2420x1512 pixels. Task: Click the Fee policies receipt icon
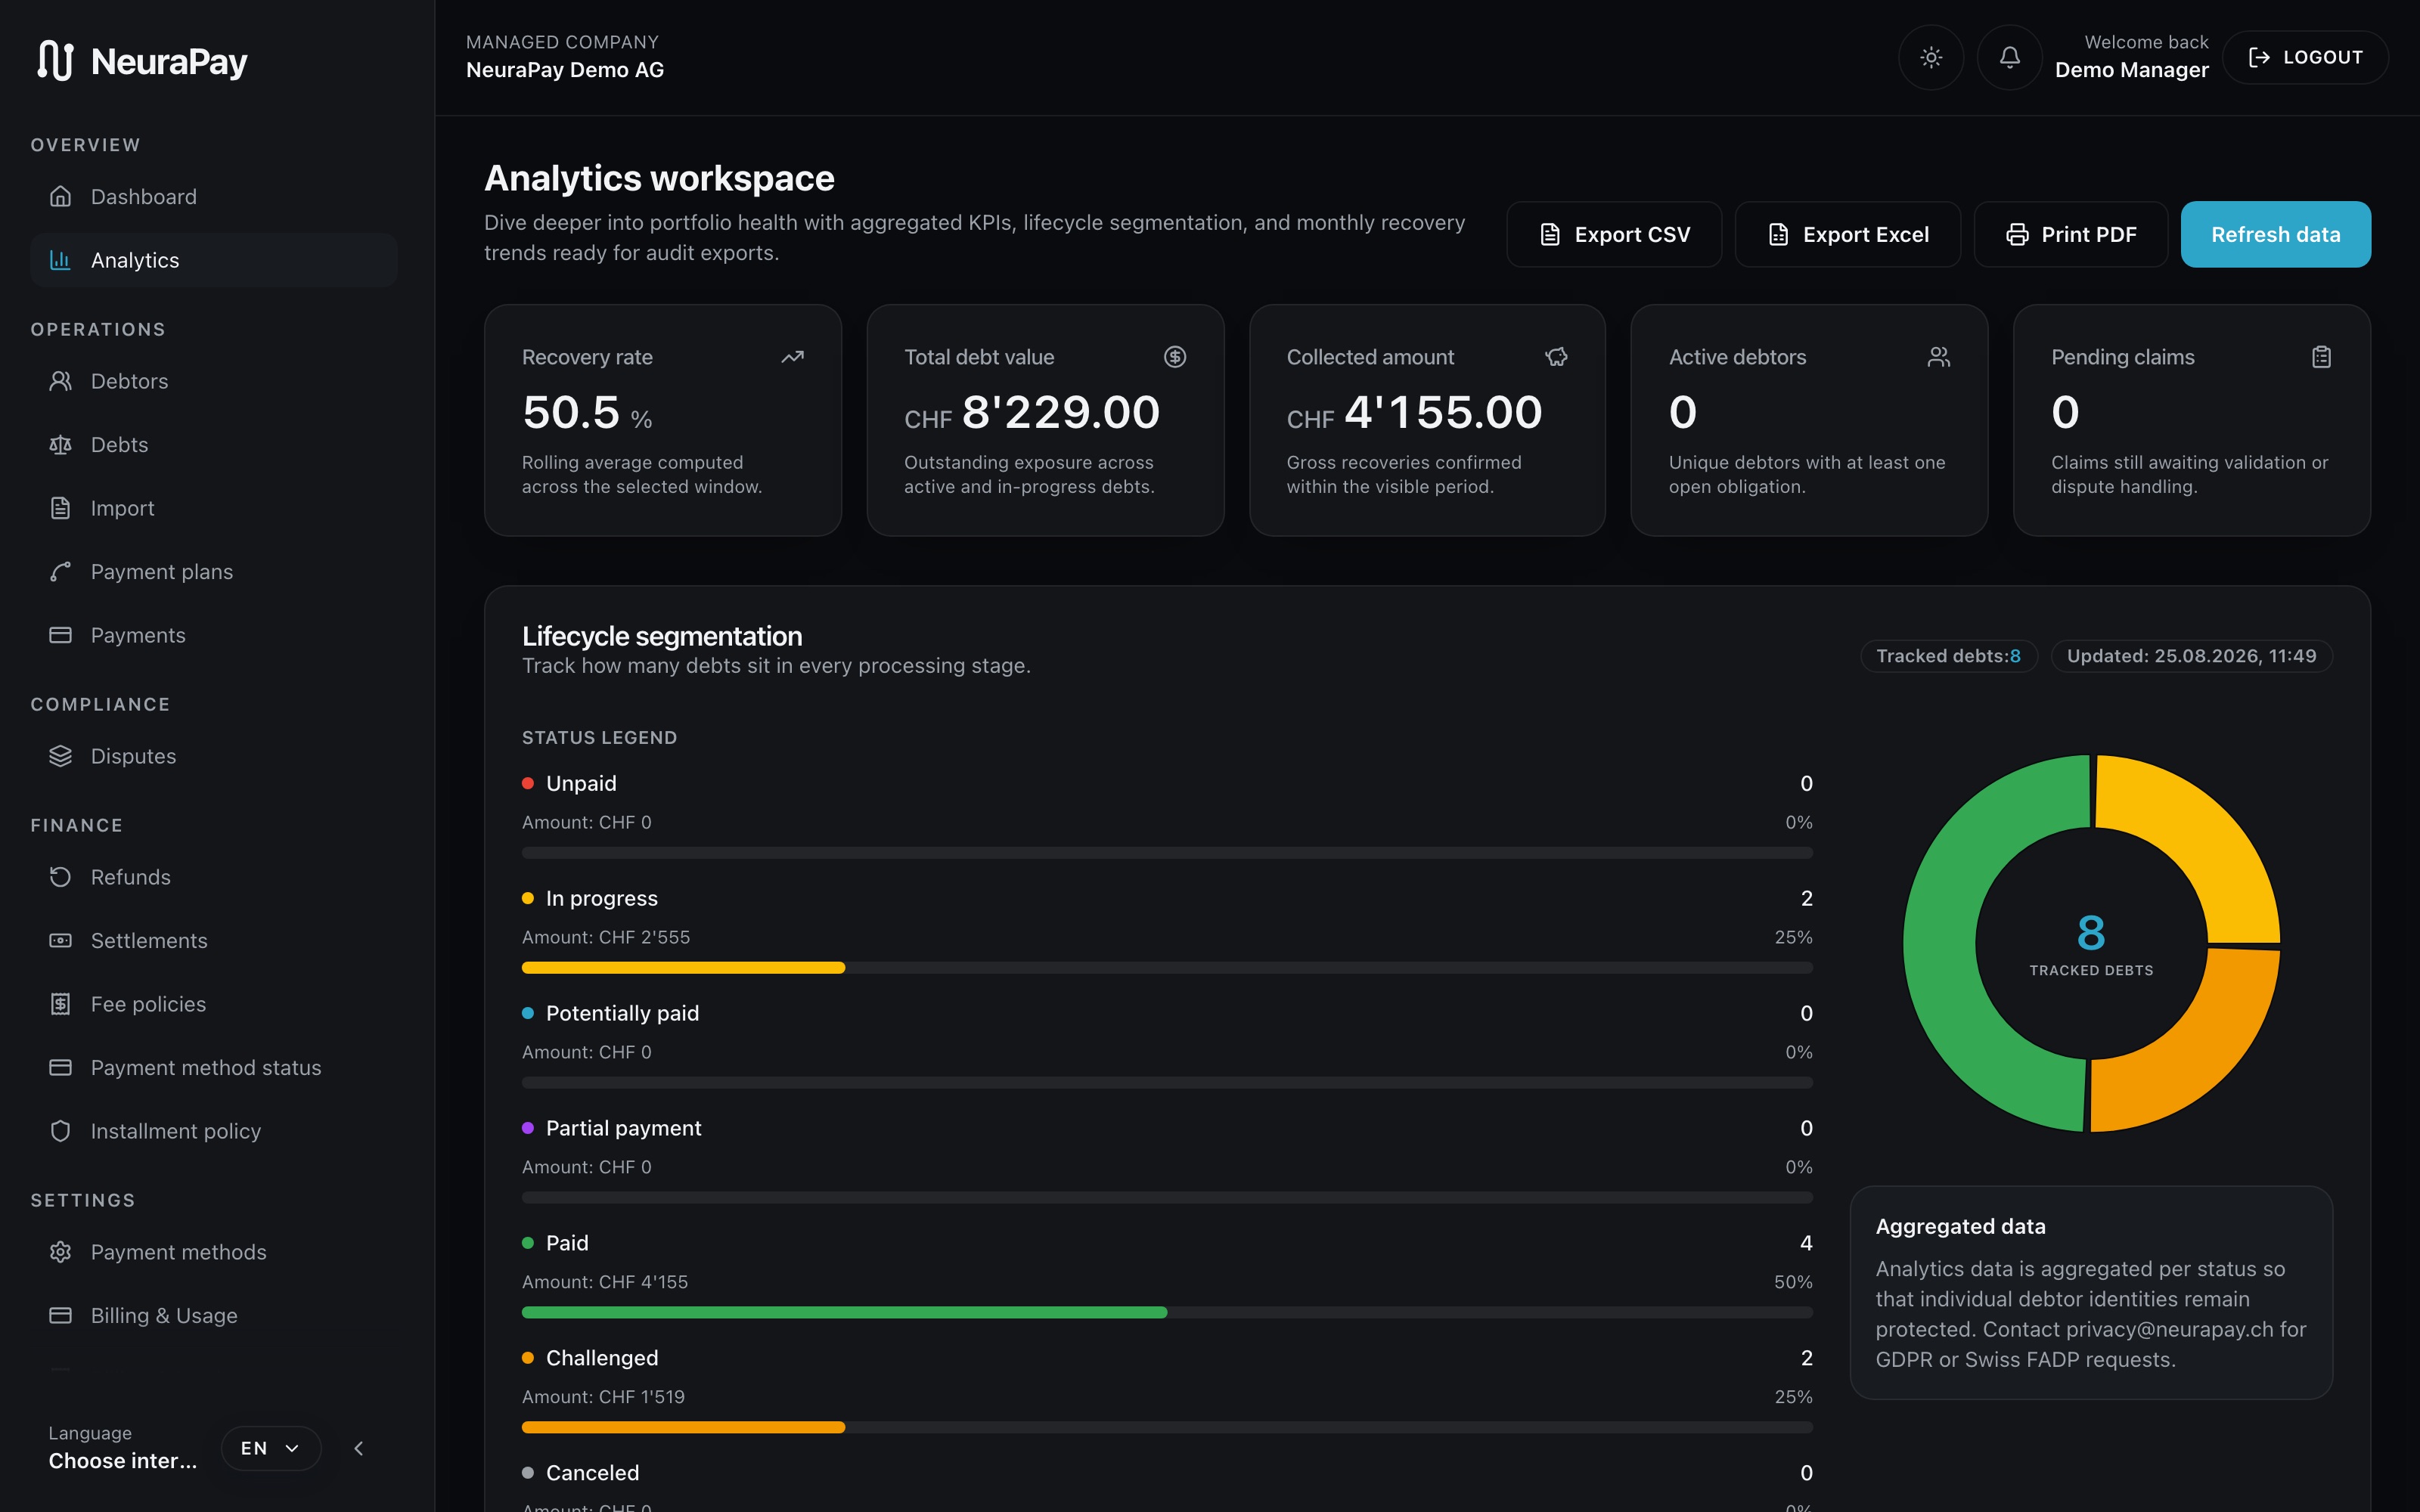[60, 1004]
